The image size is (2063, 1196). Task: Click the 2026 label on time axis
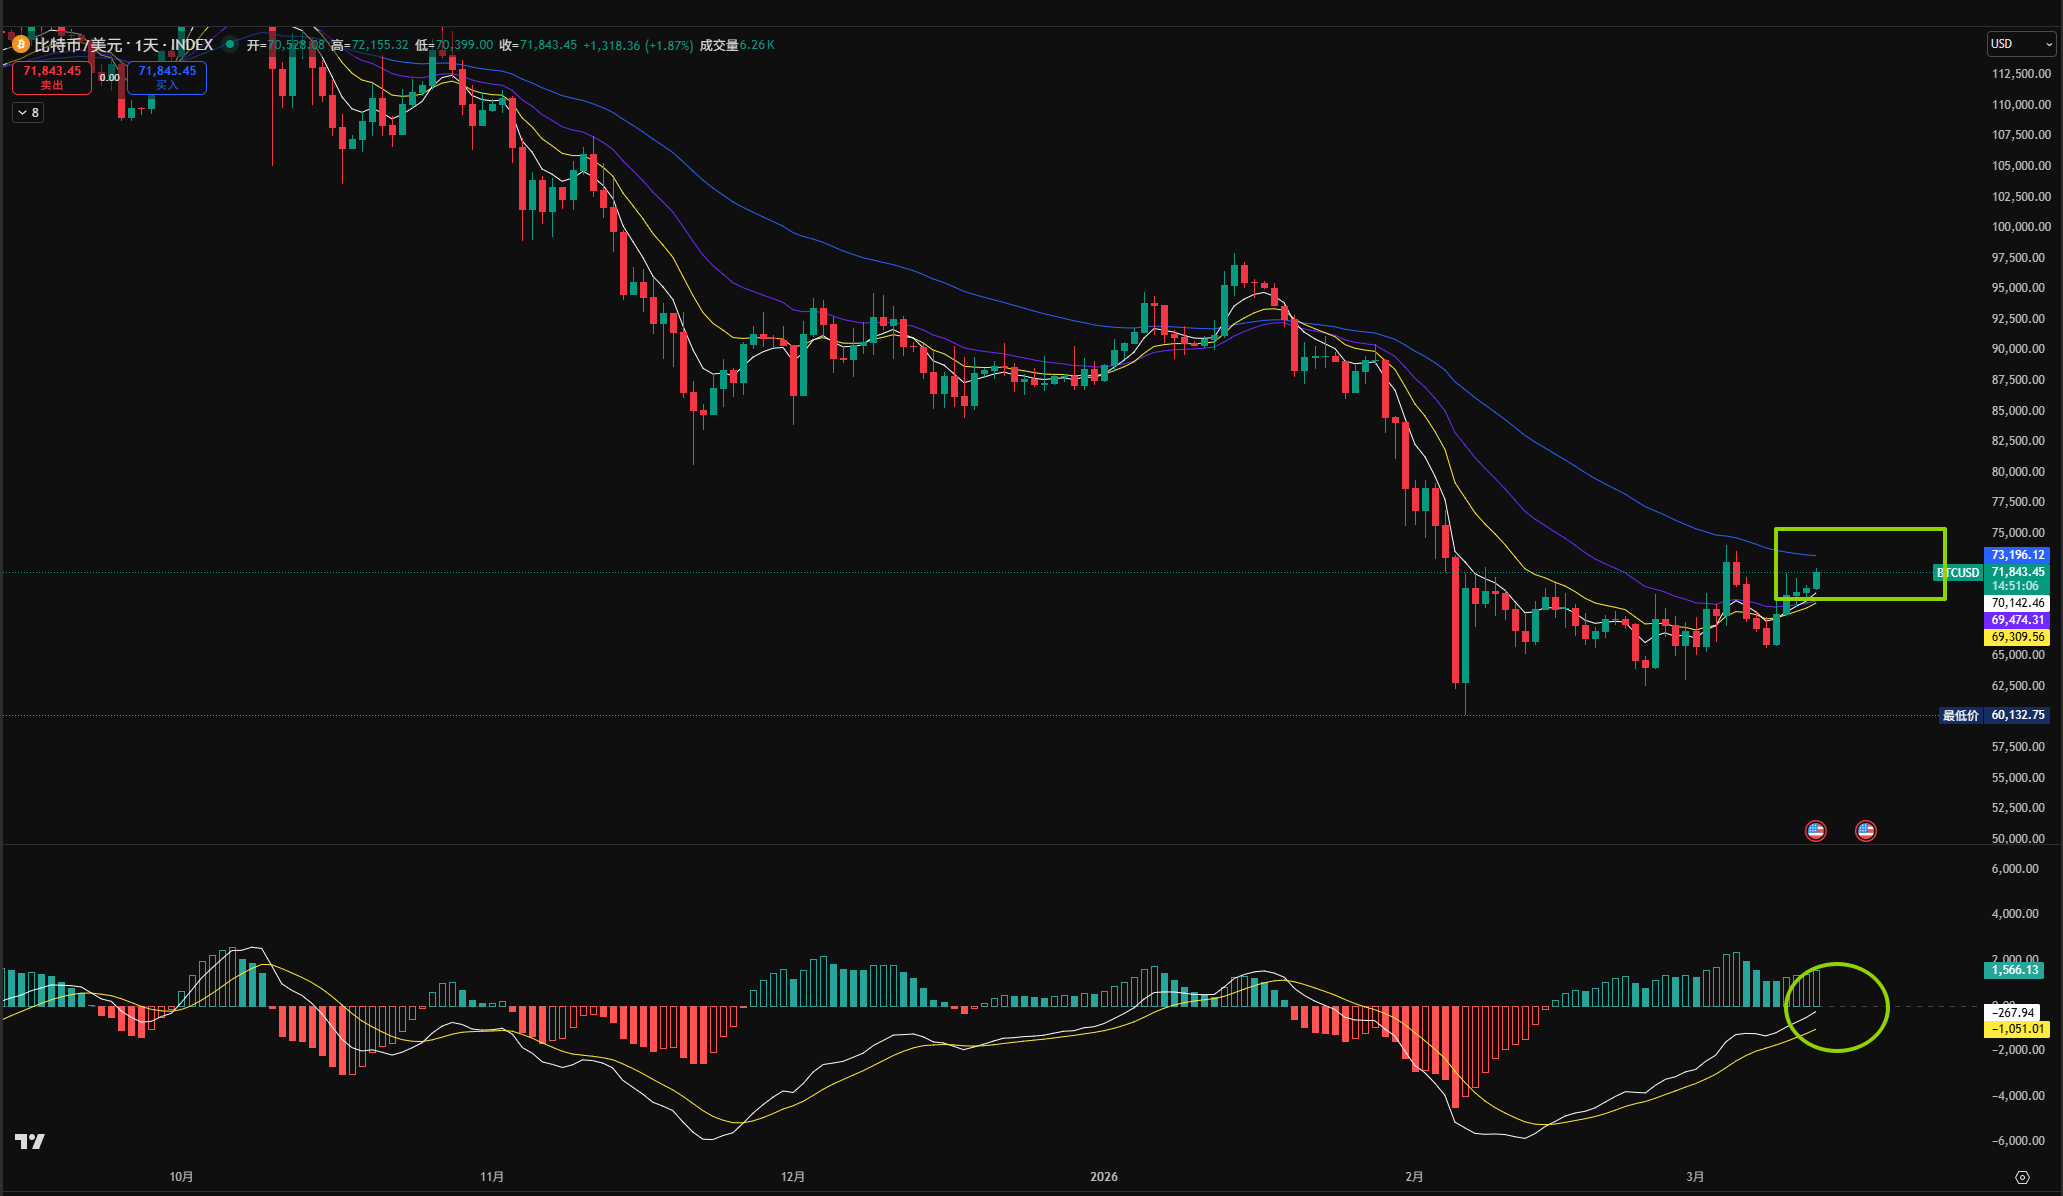[1103, 1177]
